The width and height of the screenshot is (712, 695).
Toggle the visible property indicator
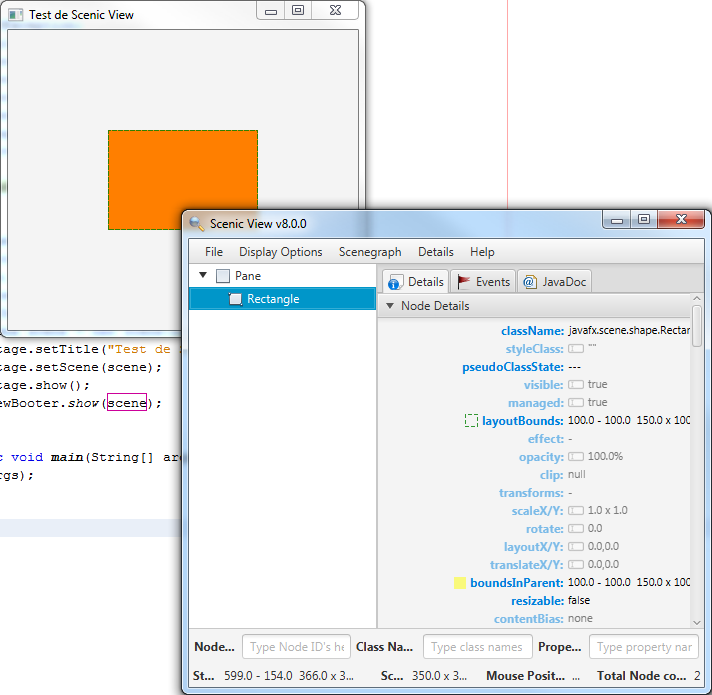point(576,385)
